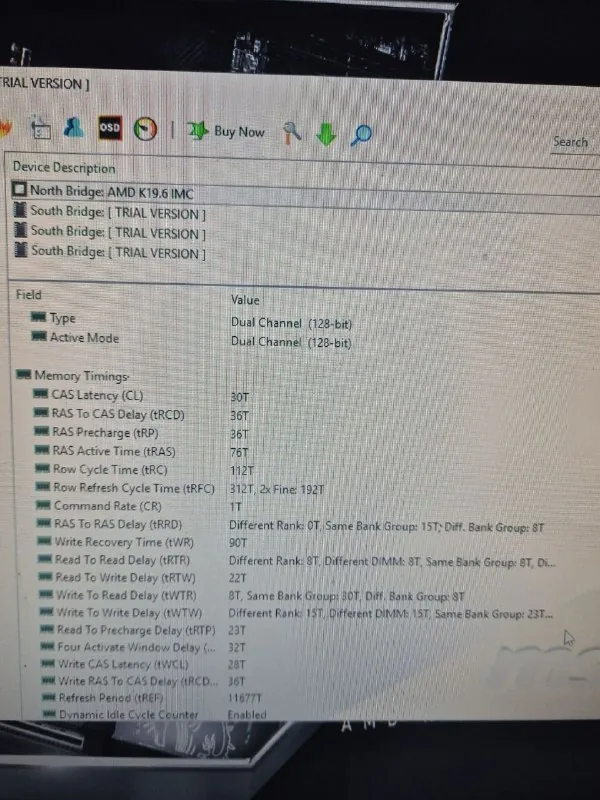Click the Buy Now button
This screenshot has width=600, height=800.
click(x=226, y=132)
